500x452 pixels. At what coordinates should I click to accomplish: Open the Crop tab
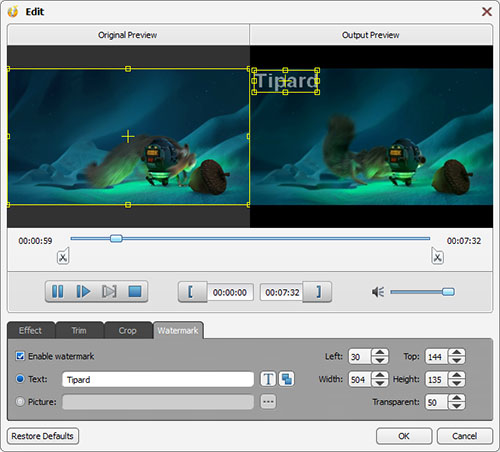coord(128,330)
